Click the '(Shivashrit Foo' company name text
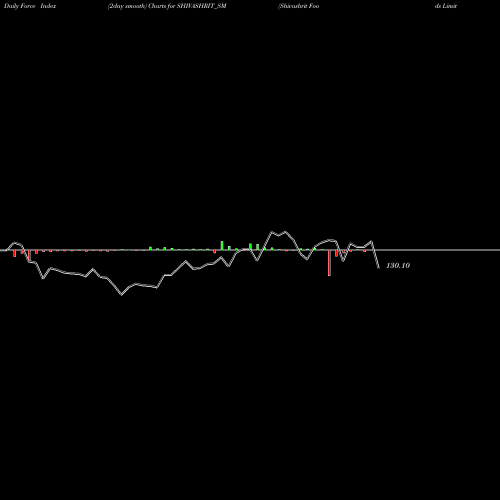Image resolution: width=500 pixels, height=500 pixels. coord(299,6)
